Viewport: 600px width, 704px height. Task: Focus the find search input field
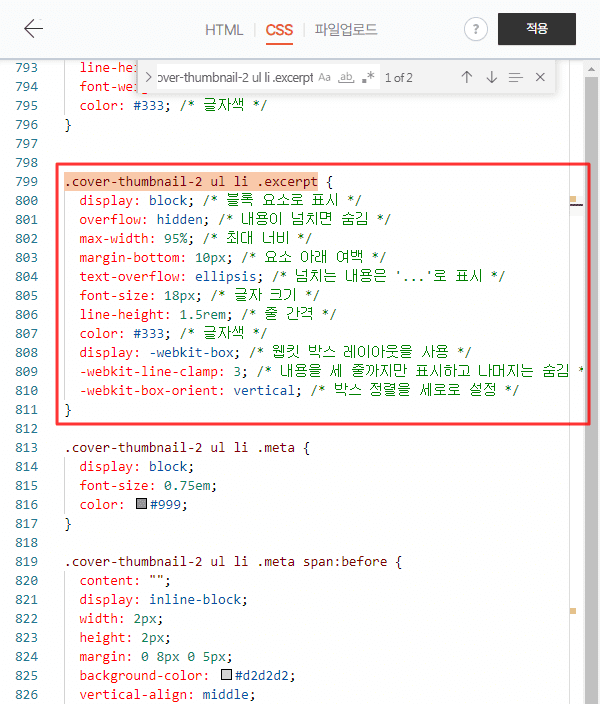coord(234,78)
